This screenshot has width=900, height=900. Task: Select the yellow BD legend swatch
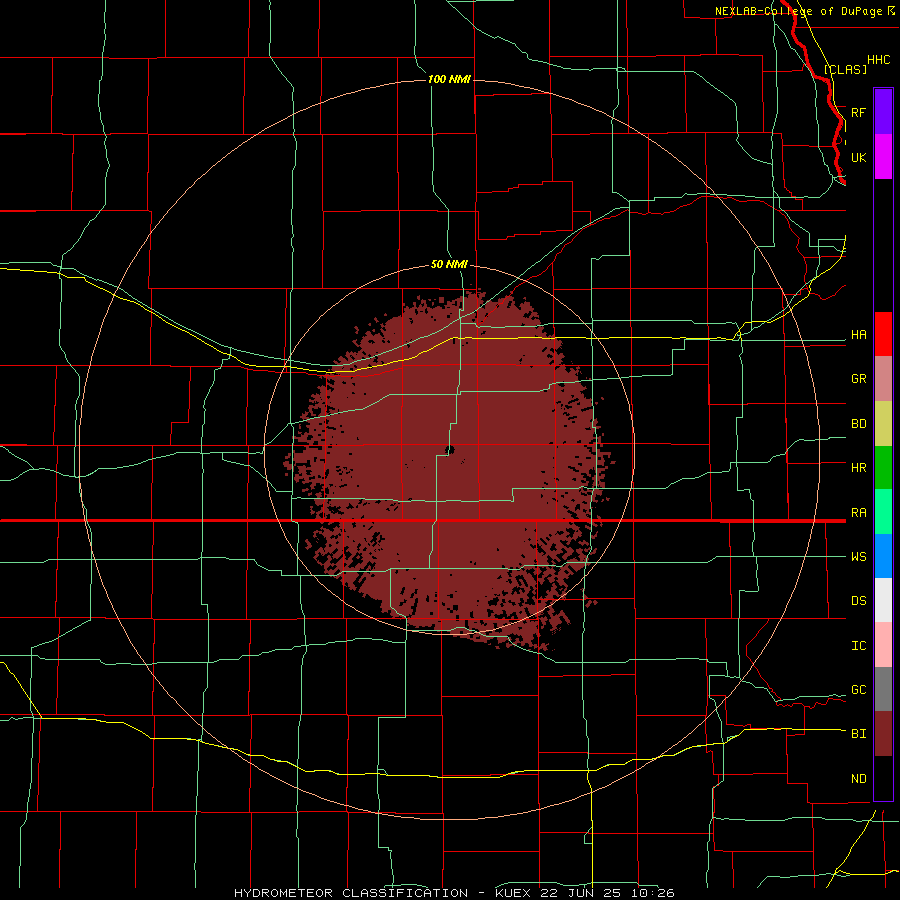click(x=883, y=424)
